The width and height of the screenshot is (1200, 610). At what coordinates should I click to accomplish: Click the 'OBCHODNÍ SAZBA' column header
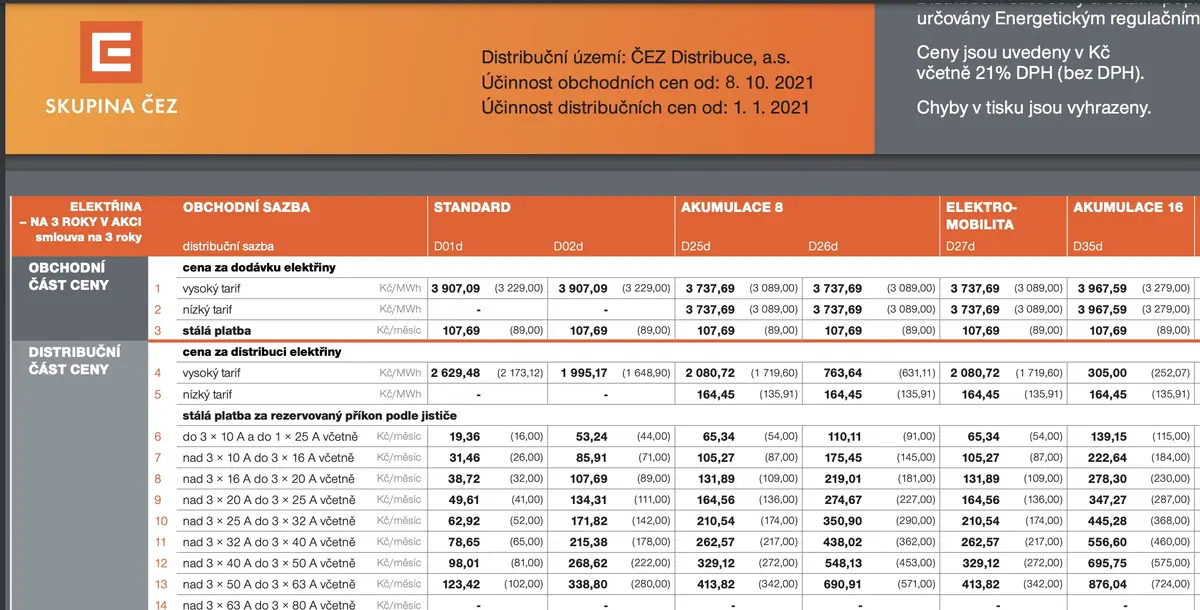pyautogui.click(x=246, y=207)
